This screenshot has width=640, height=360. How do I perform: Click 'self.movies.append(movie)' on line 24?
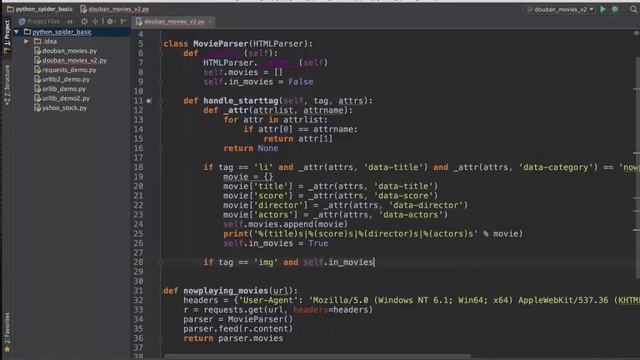click(285, 224)
